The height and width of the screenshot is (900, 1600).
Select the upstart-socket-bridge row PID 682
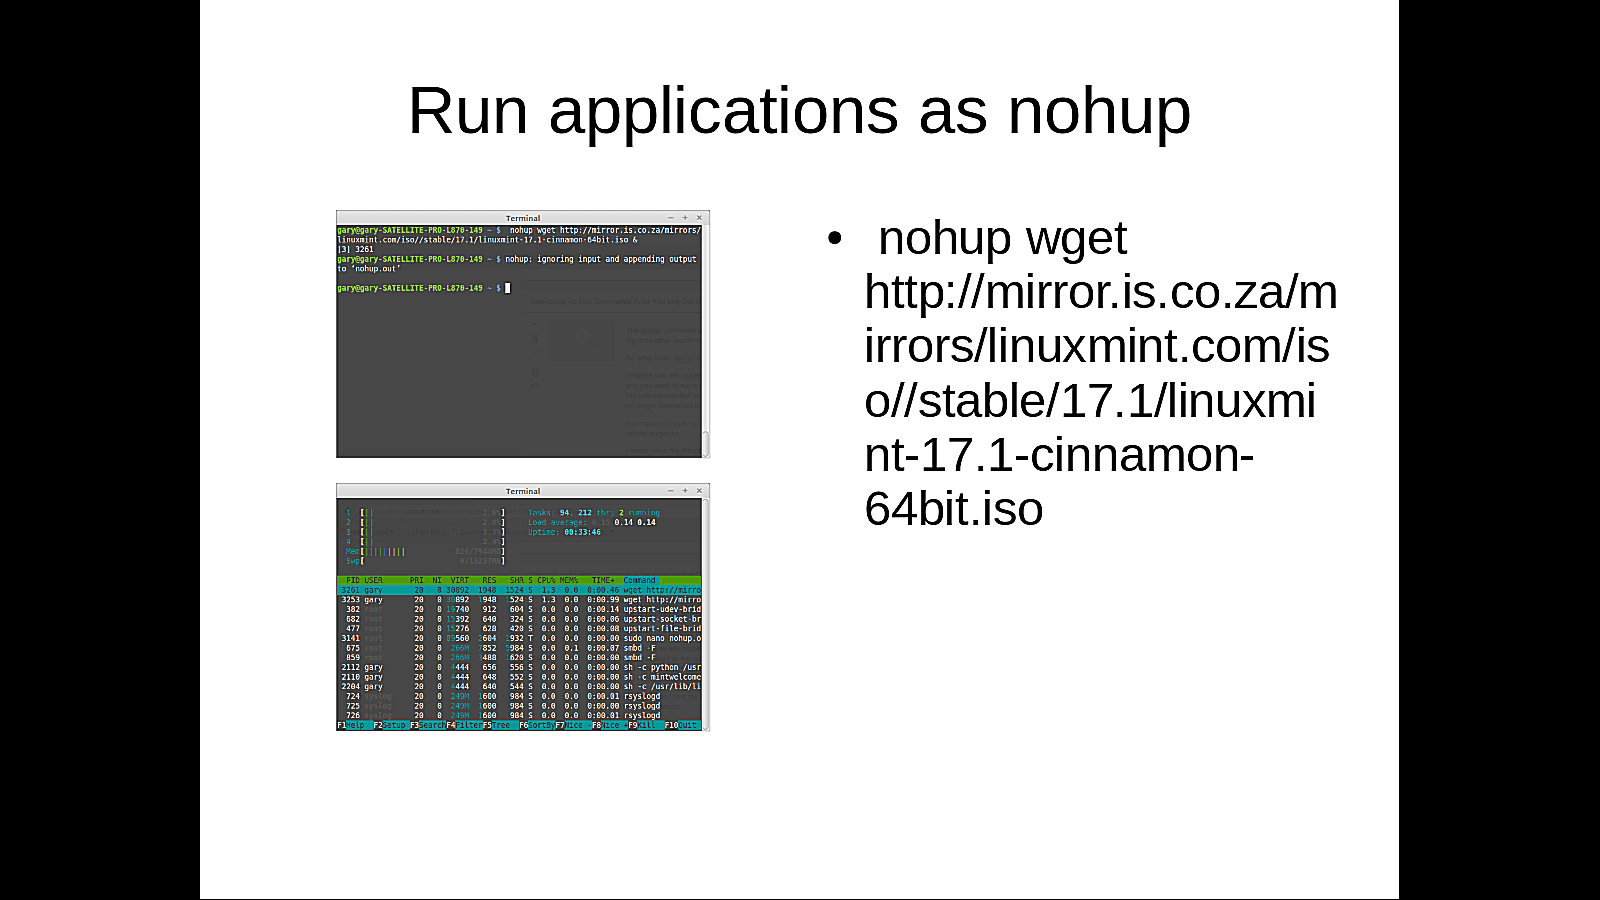click(519, 619)
